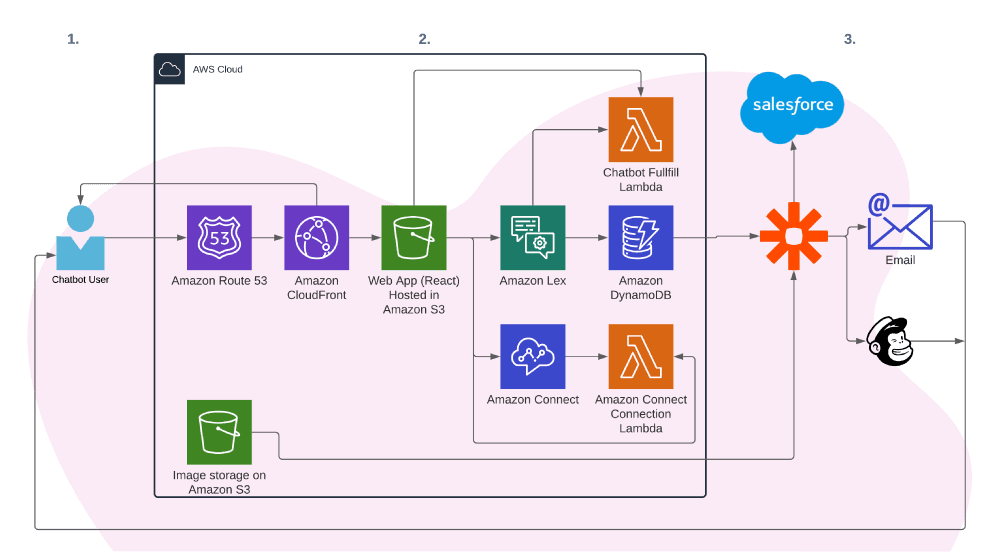Click the Chatbot User person icon
The image size is (1000, 555).
[80, 238]
